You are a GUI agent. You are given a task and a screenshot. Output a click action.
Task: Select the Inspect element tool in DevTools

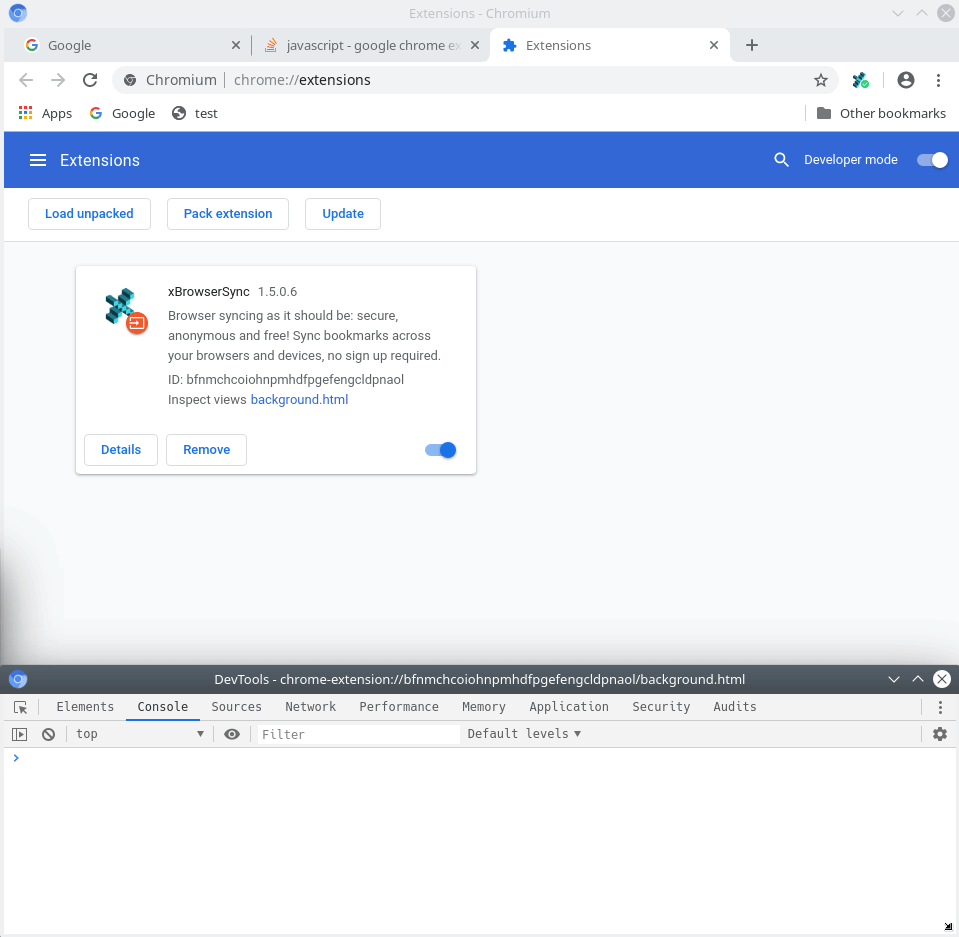pyautogui.click(x=20, y=707)
